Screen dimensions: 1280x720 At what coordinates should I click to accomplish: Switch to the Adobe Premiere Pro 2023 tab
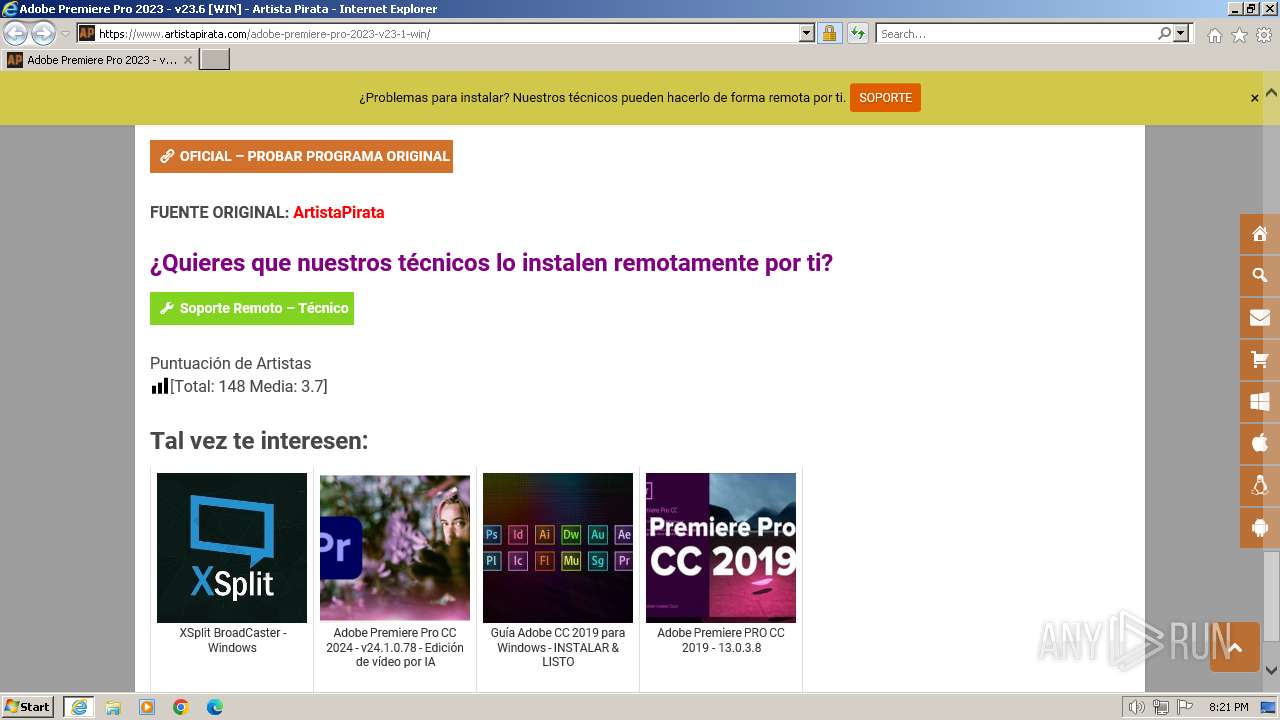pos(99,60)
